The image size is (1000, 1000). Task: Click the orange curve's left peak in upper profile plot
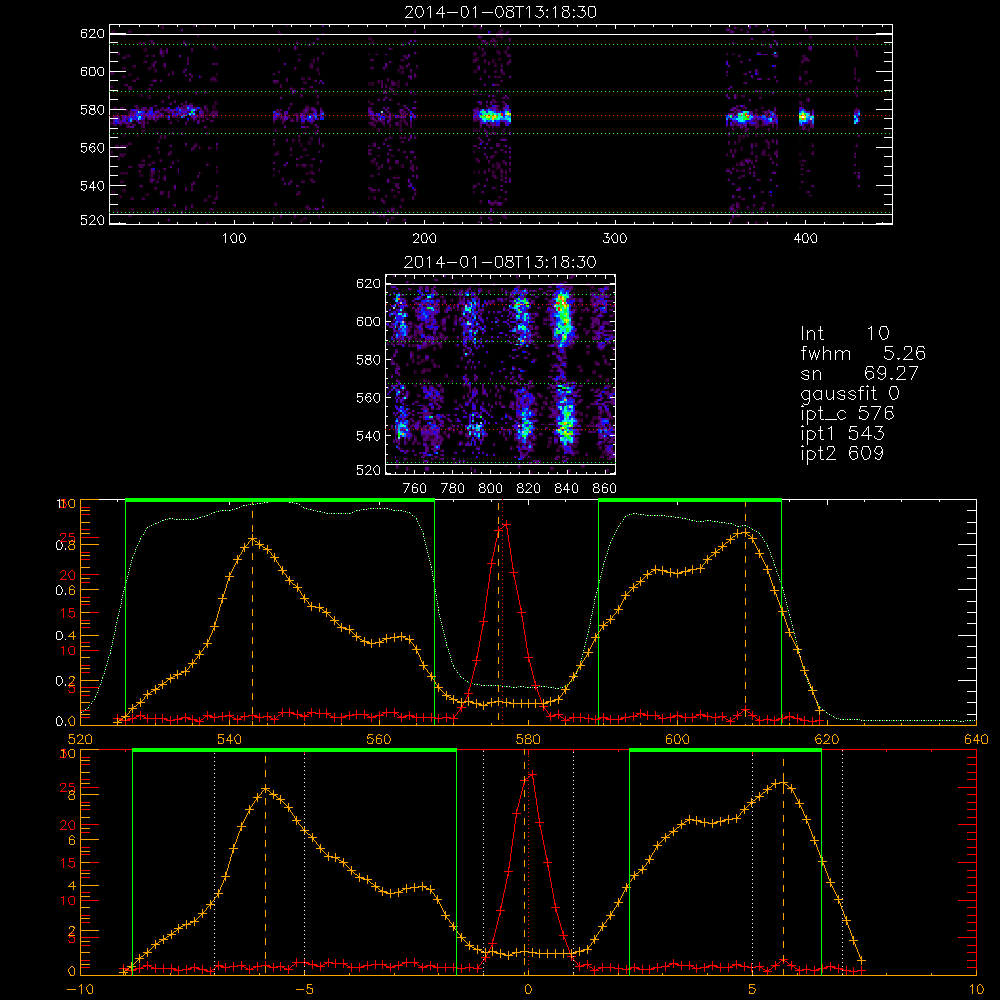pyautogui.click(x=252, y=540)
